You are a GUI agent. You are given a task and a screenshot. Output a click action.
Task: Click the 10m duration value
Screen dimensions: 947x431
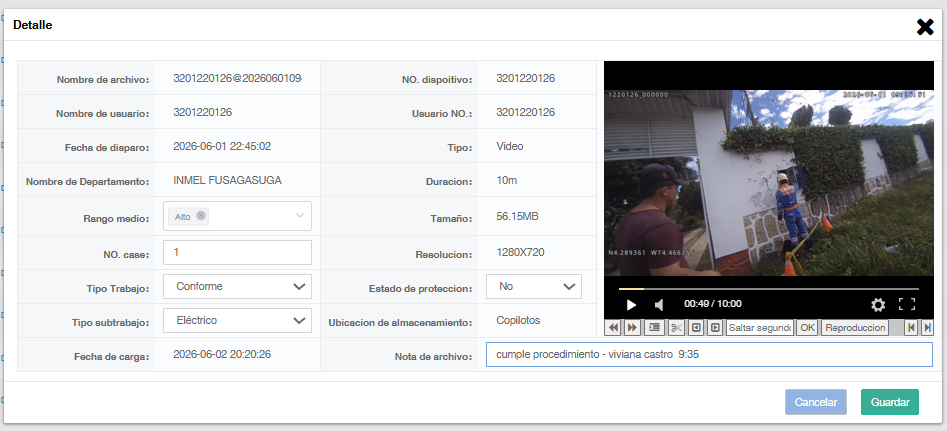(x=507, y=180)
